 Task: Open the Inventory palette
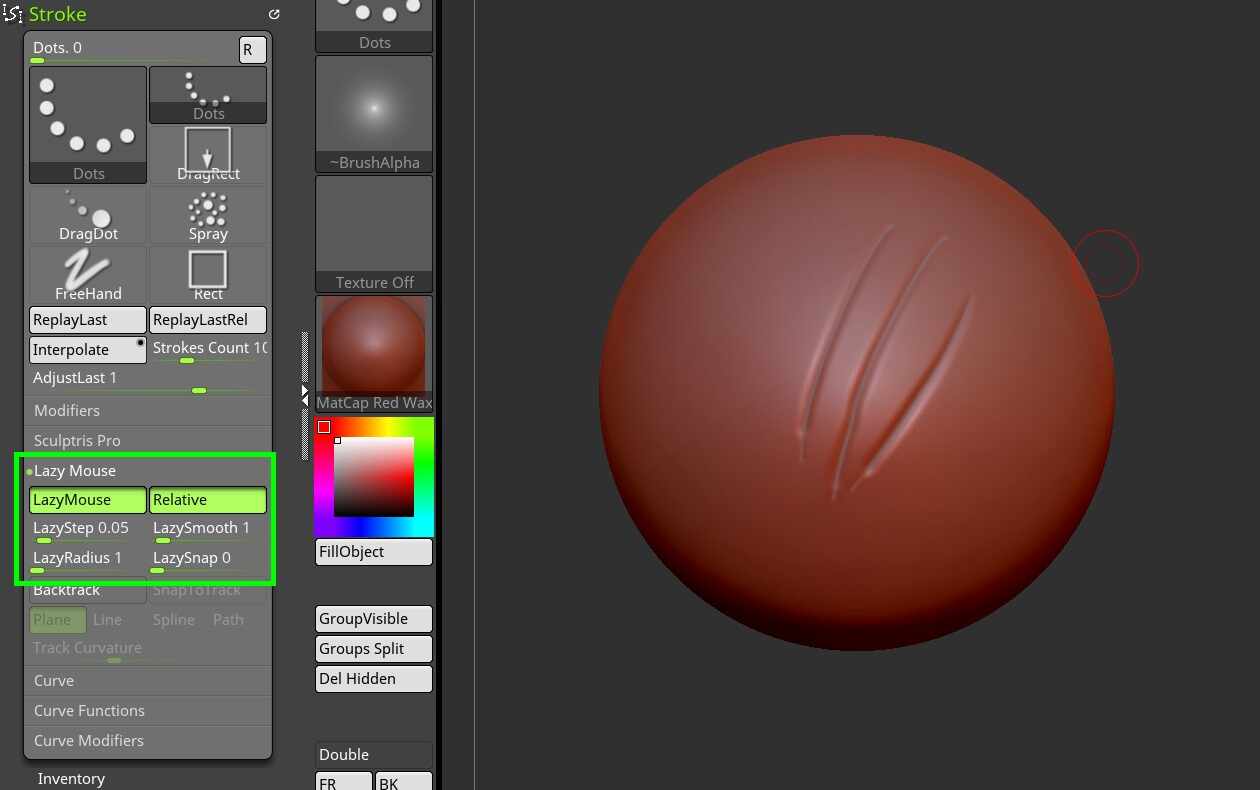70,778
